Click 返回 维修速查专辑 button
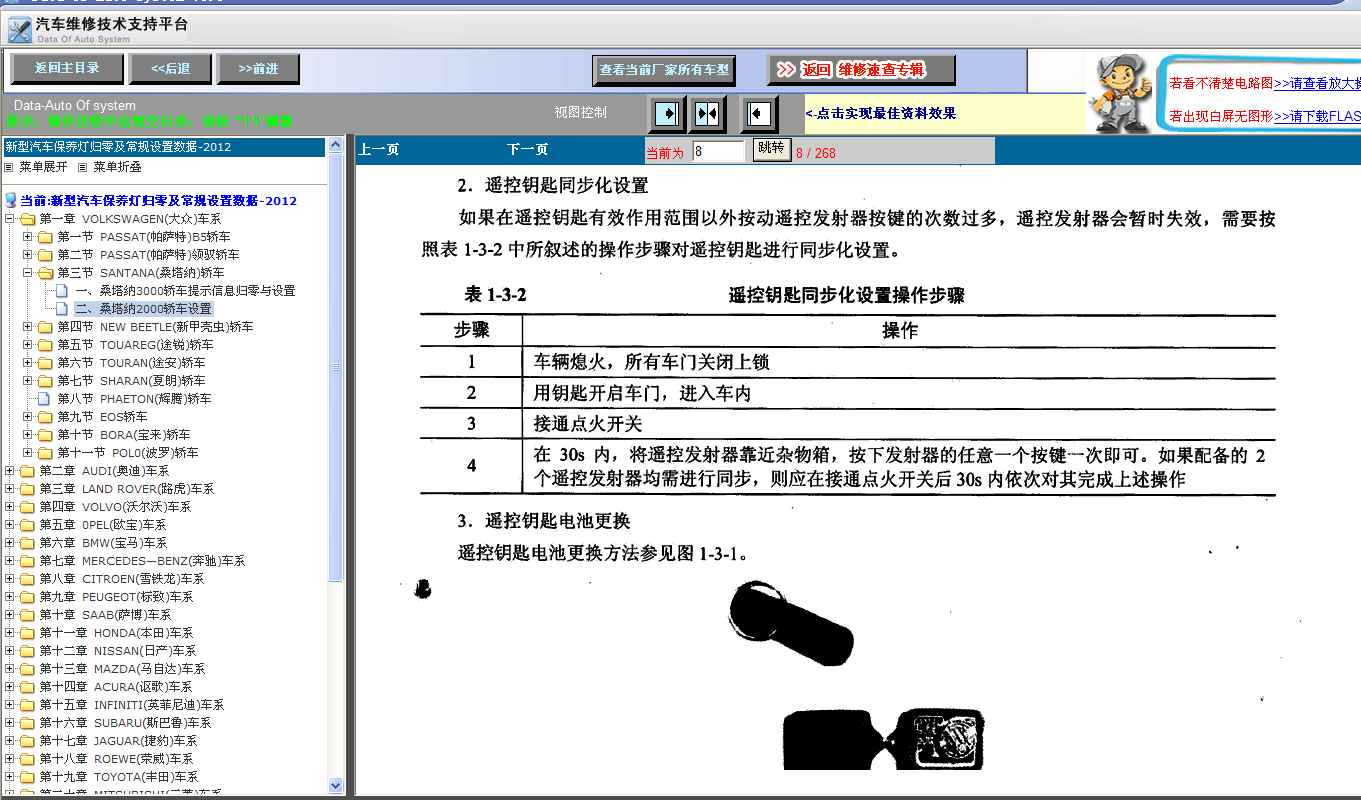Screen dimensions: 1361x800 pos(862,70)
